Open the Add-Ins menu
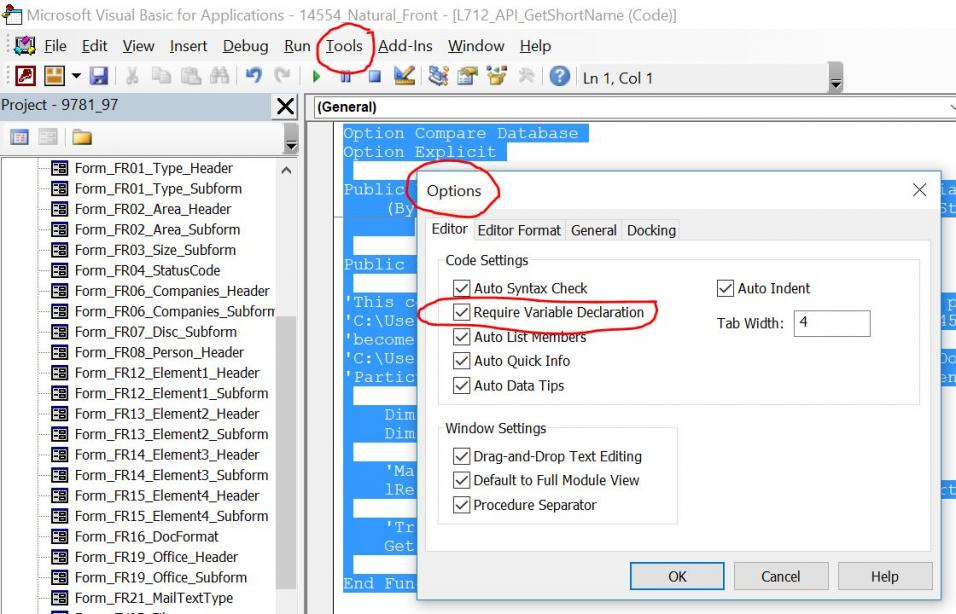956x614 pixels. click(405, 46)
